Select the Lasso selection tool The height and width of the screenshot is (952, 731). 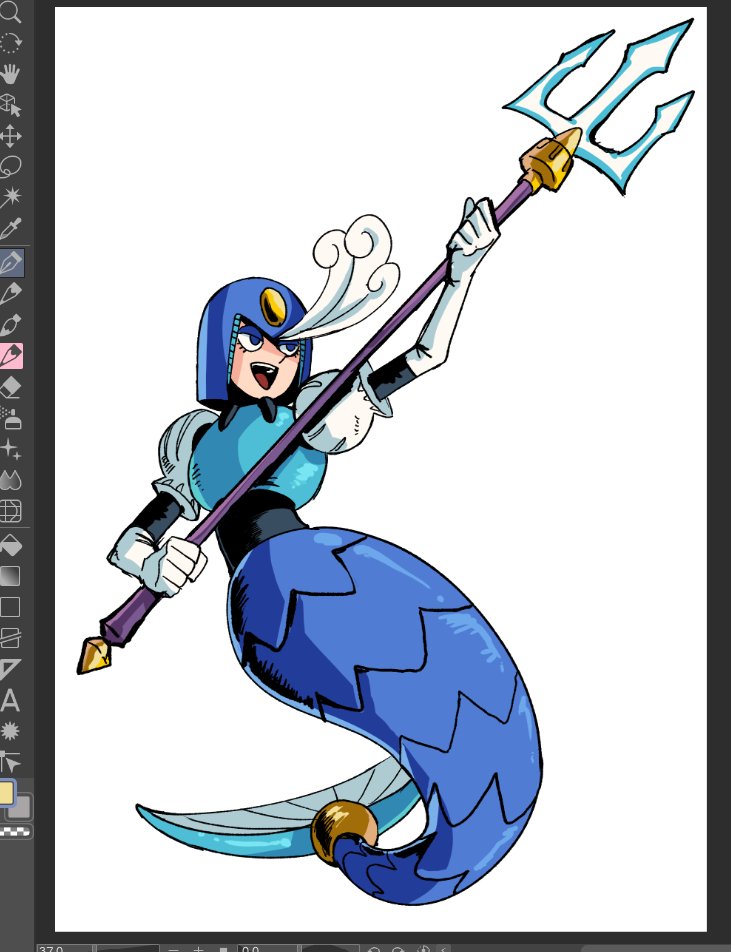[x=10, y=167]
